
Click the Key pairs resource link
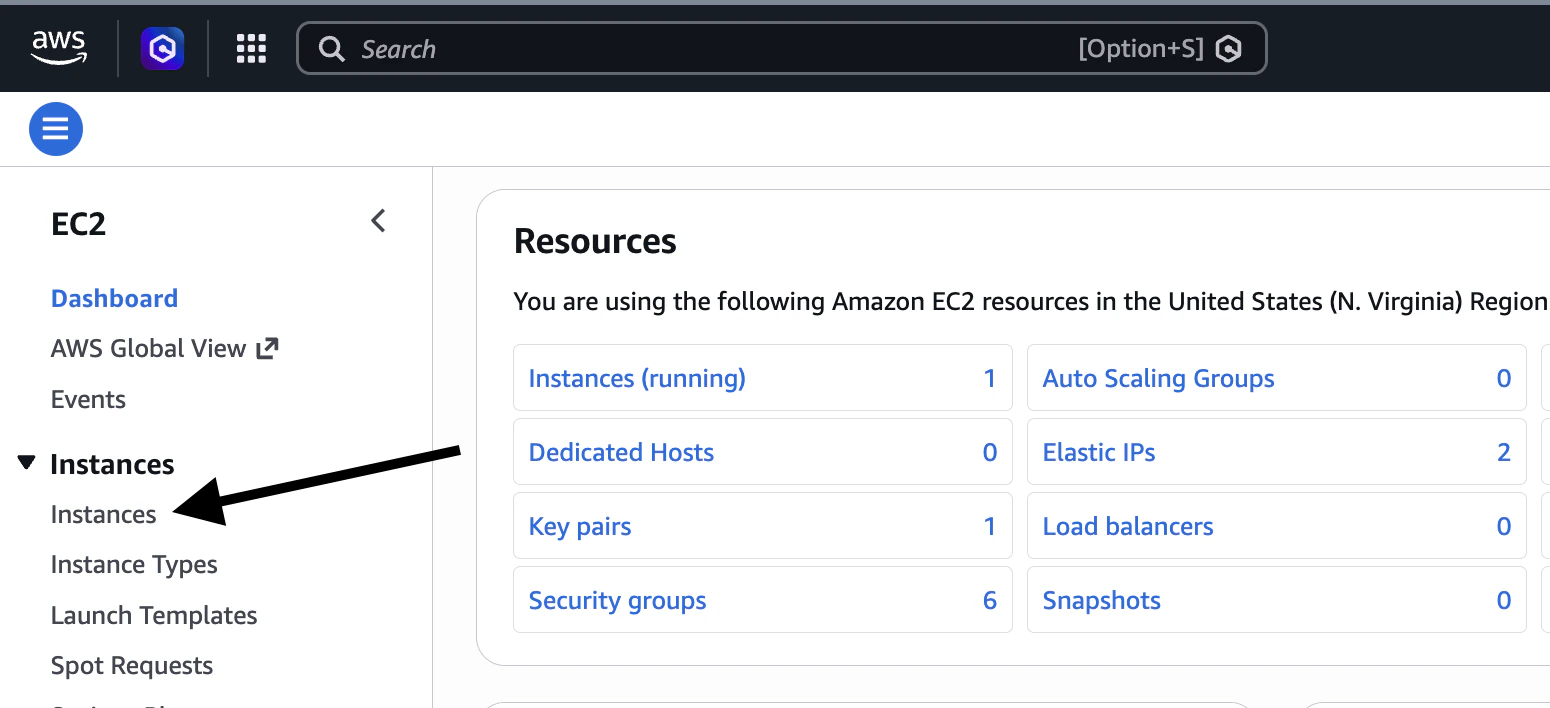pyautogui.click(x=580, y=526)
